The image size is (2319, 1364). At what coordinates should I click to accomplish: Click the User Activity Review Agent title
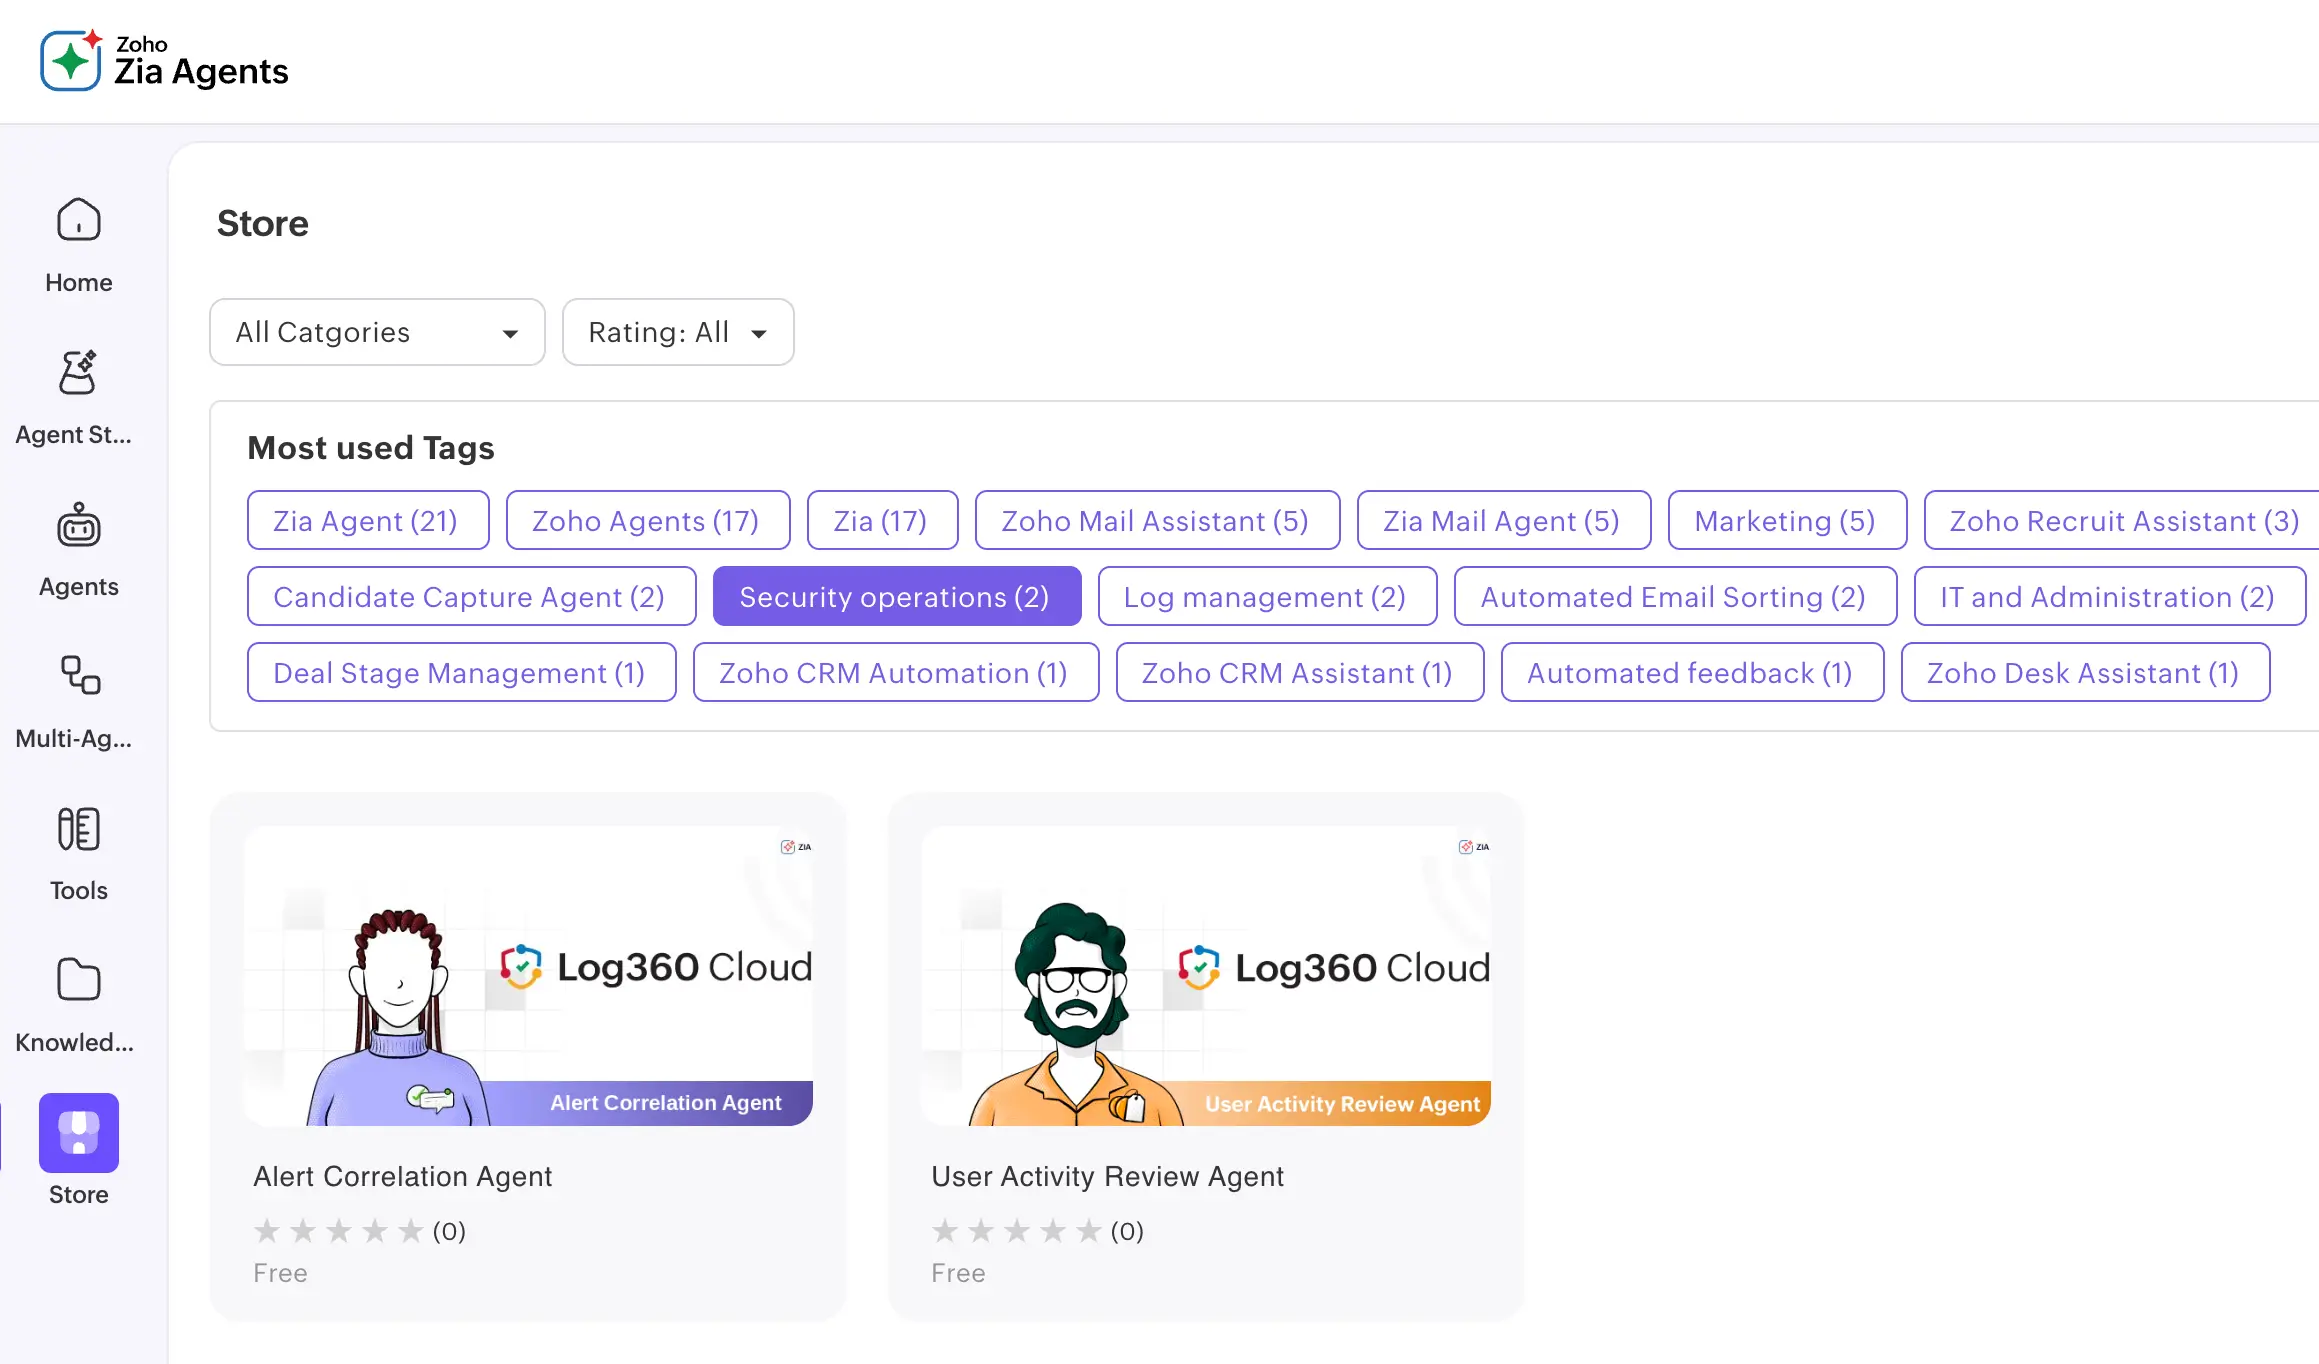1107,1176
